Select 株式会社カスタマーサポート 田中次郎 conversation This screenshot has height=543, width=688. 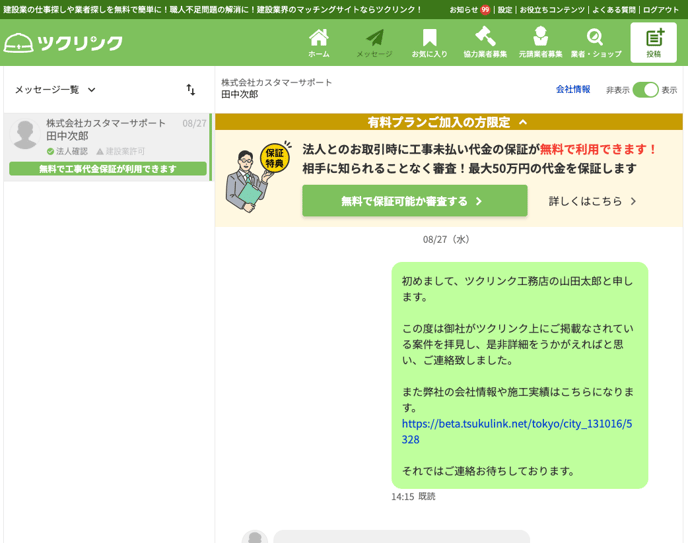(108, 147)
